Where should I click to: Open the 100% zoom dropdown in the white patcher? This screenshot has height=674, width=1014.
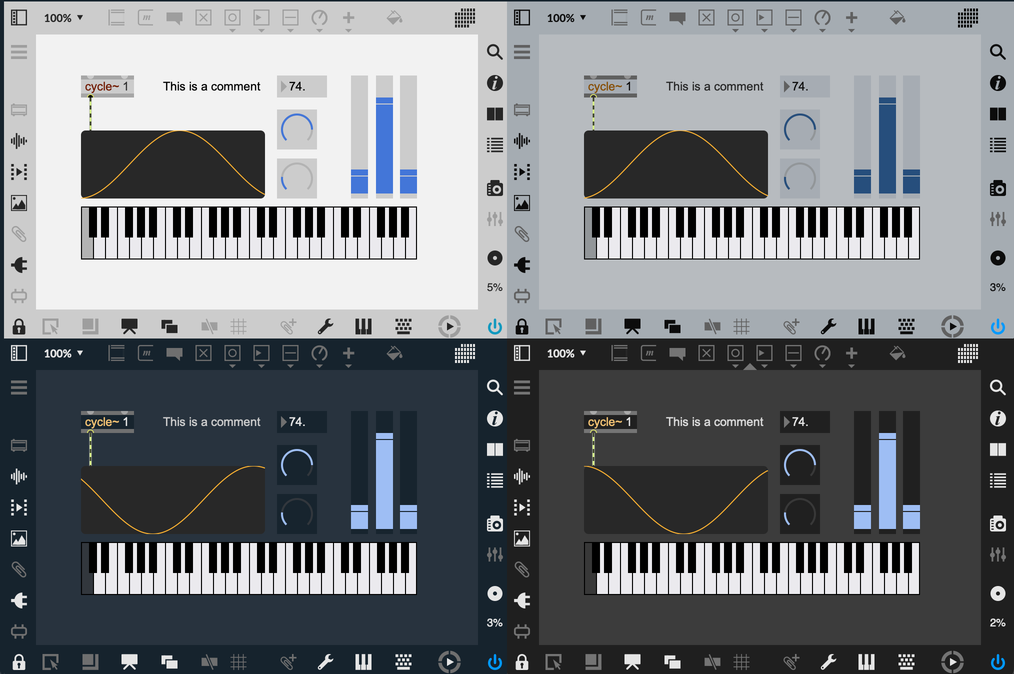(x=64, y=18)
